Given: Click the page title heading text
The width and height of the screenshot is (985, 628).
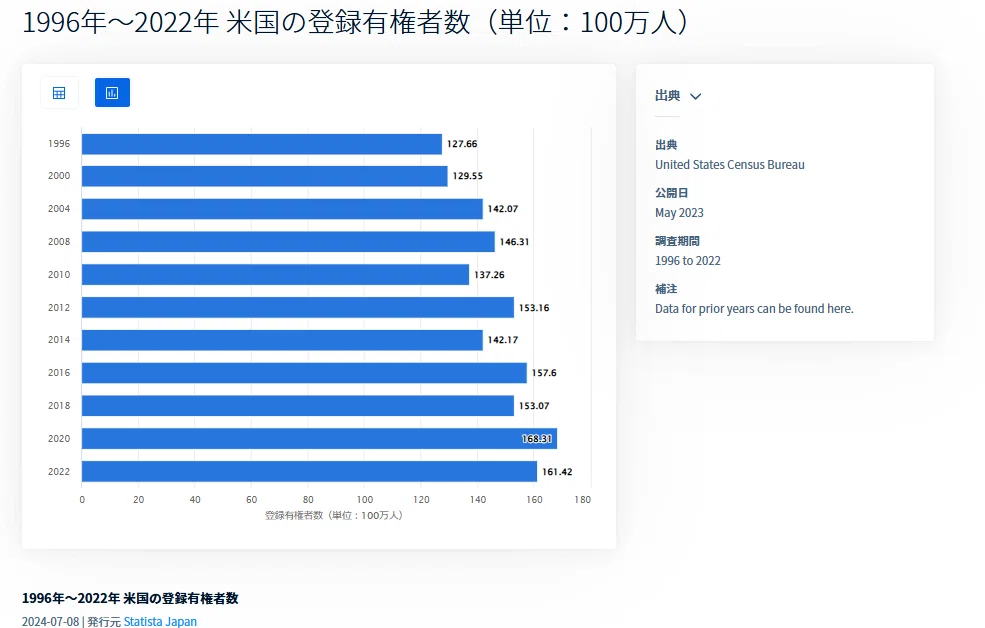Looking at the screenshot, I should click(x=356, y=23).
